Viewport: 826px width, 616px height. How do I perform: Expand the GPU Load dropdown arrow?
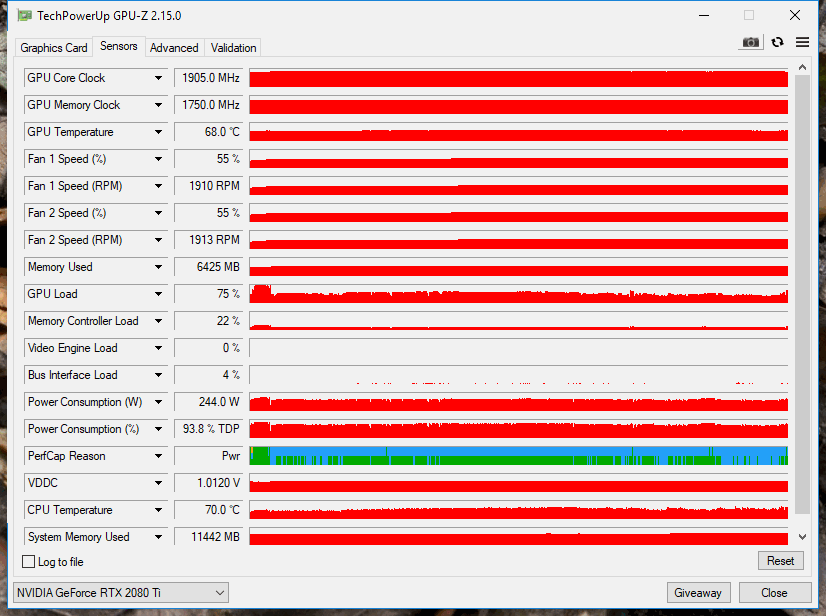click(x=158, y=294)
